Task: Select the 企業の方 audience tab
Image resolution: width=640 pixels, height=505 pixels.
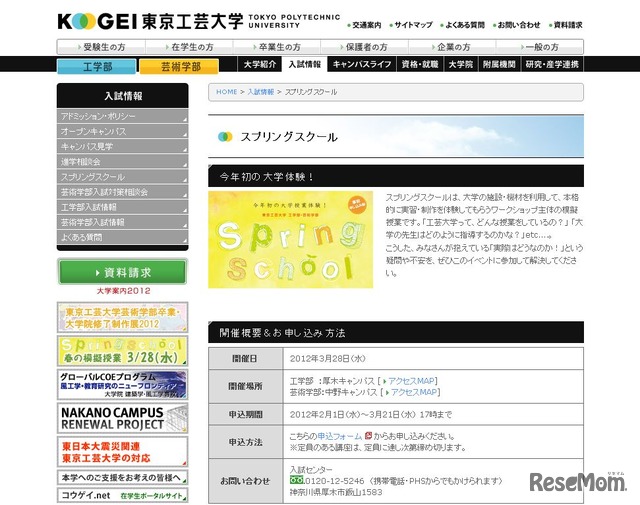Action: pos(452,47)
